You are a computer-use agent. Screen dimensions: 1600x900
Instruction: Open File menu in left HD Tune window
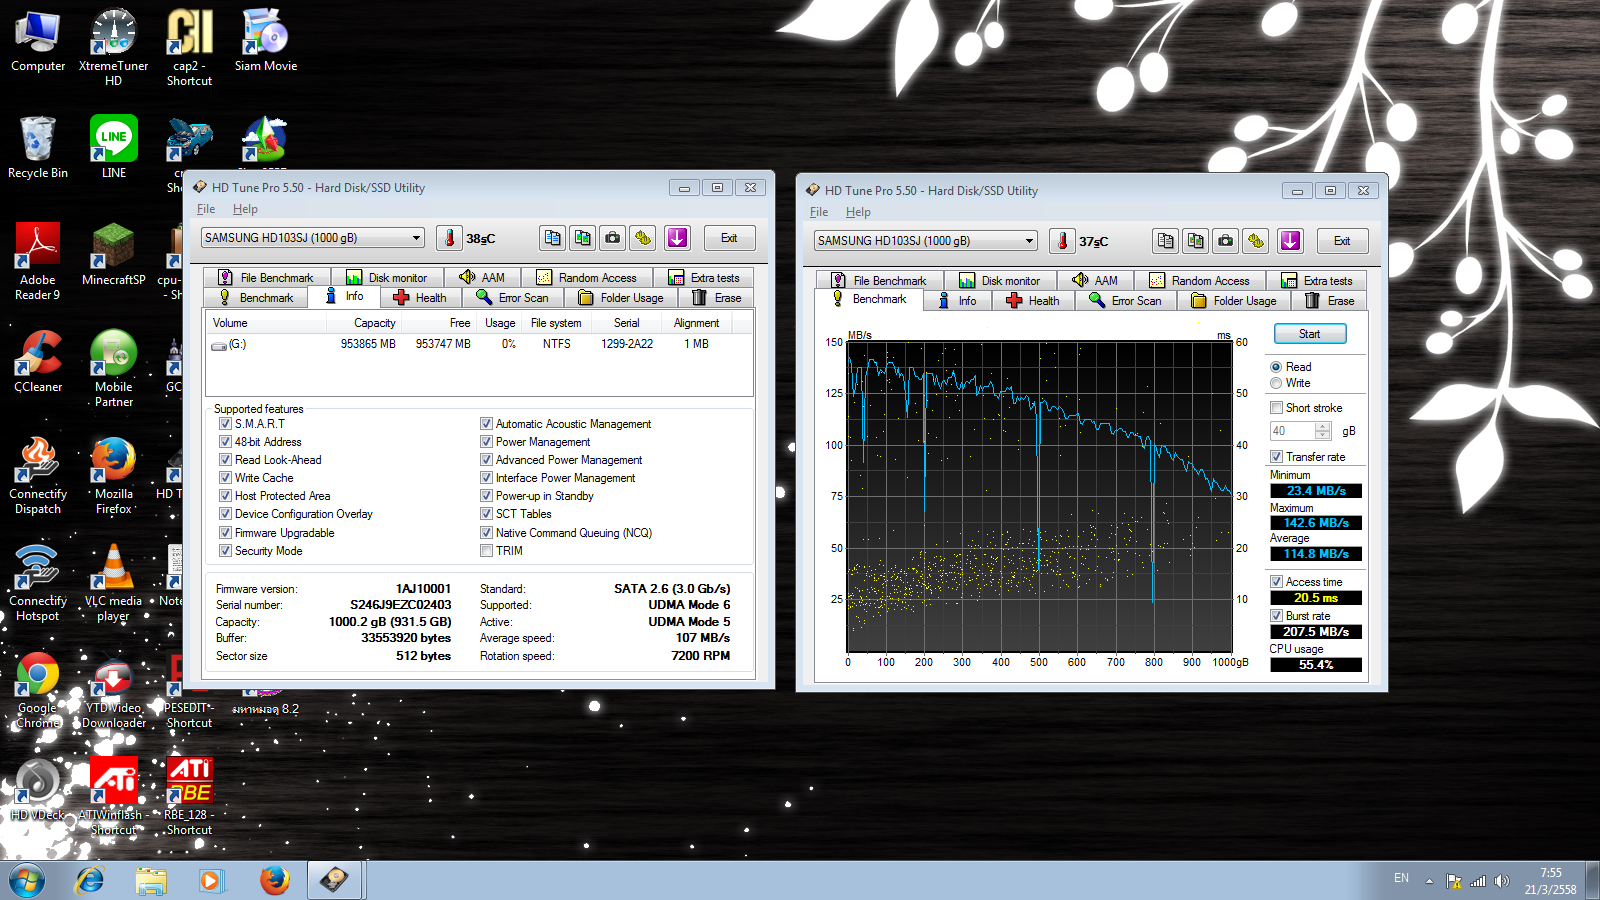click(206, 209)
